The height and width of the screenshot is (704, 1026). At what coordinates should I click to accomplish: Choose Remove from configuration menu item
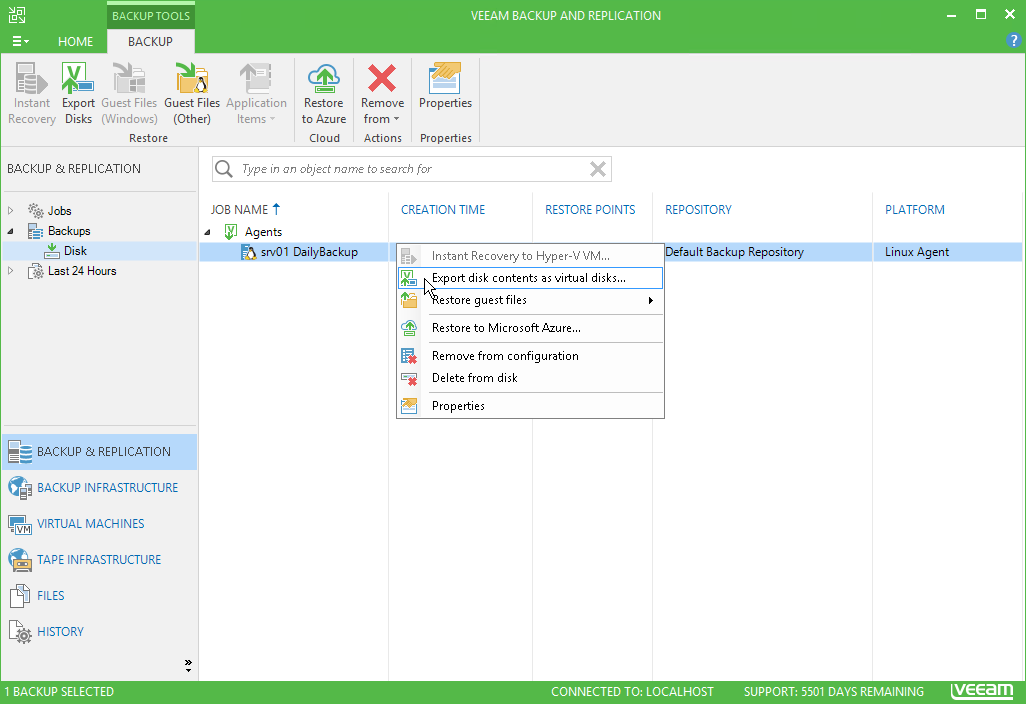tap(530, 356)
